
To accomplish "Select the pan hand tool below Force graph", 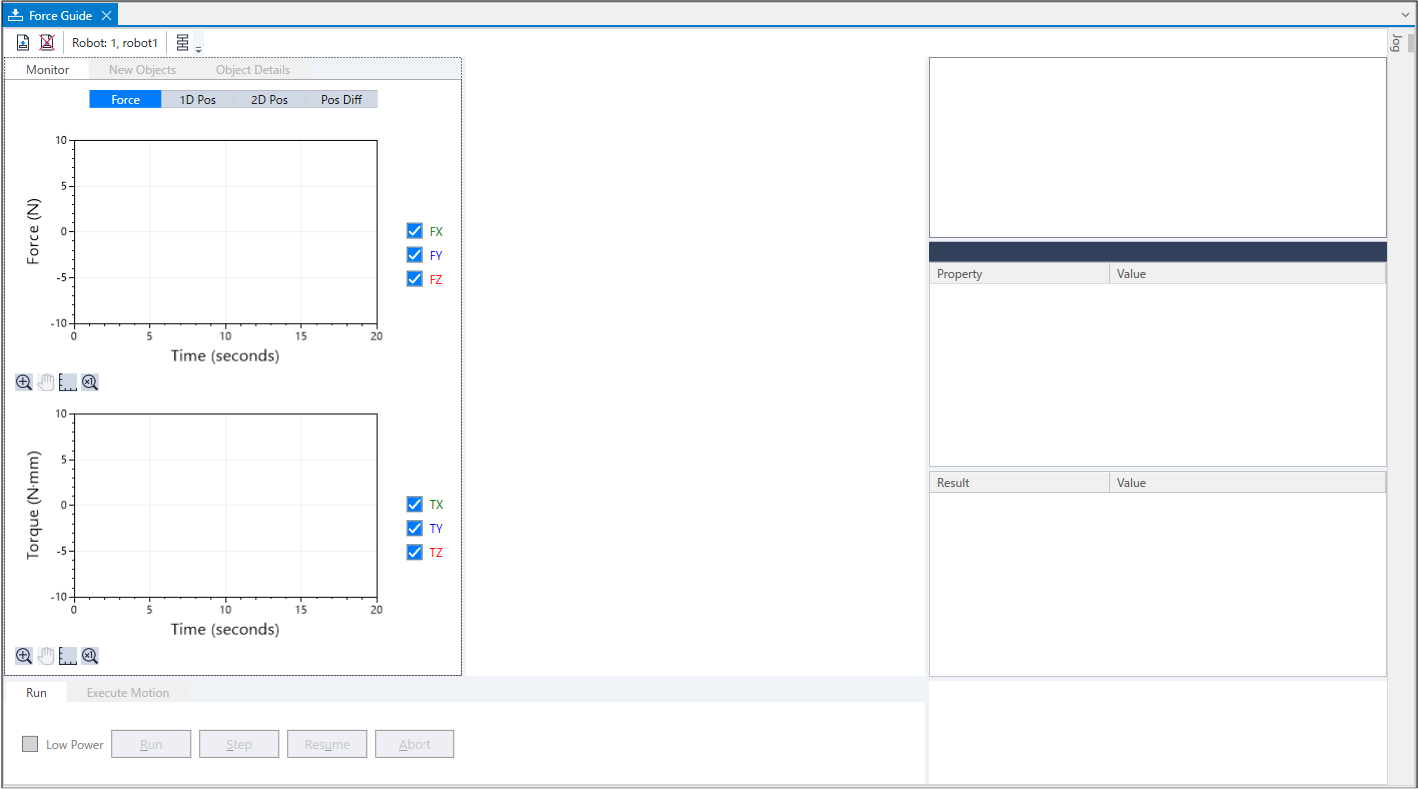I will (x=46, y=382).
